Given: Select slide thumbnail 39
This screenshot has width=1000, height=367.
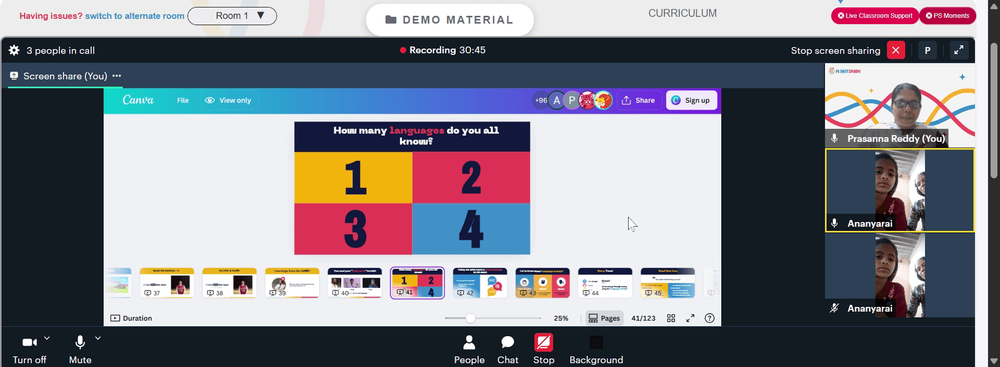Looking at the screenshot, I should point(292,283).
